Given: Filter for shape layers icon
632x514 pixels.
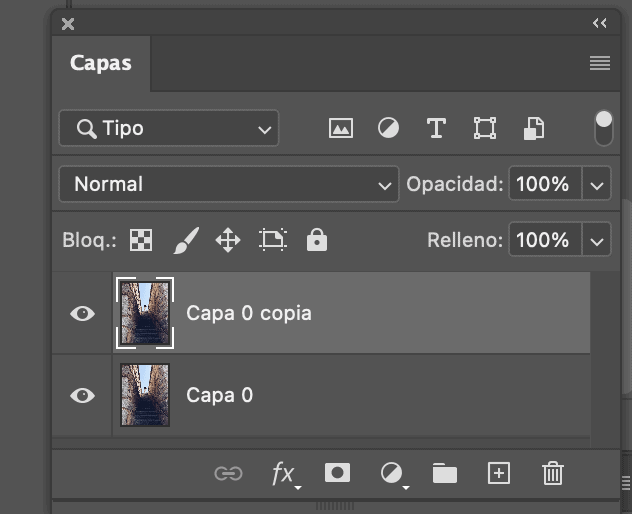Looking at the screenshot, I should [x=484, y=128].
